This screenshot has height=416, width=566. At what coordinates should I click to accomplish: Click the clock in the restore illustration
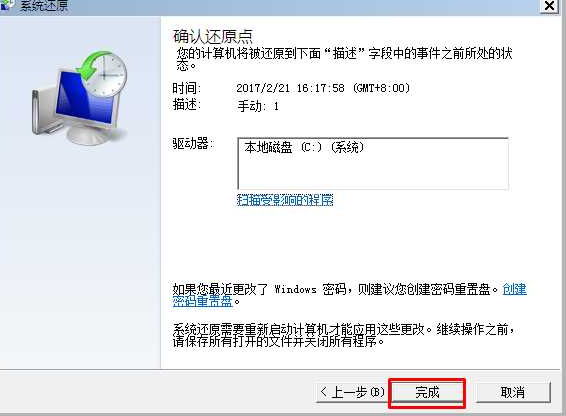[x=107, y=75]
